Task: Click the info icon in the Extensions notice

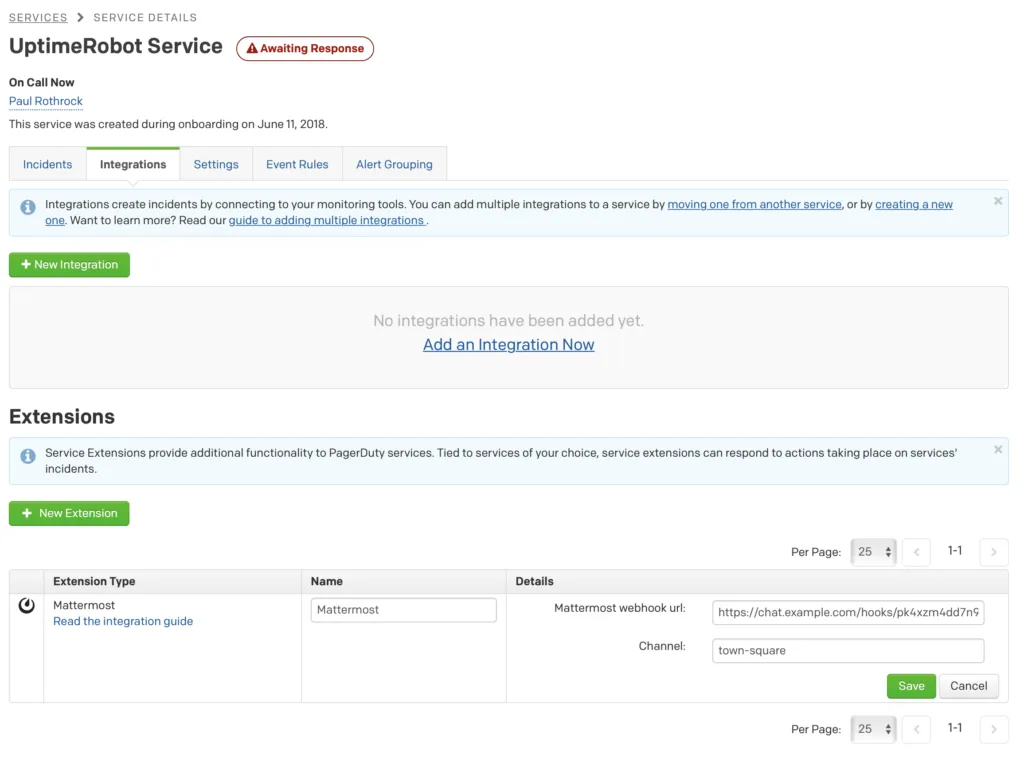Action: [27, 456]
